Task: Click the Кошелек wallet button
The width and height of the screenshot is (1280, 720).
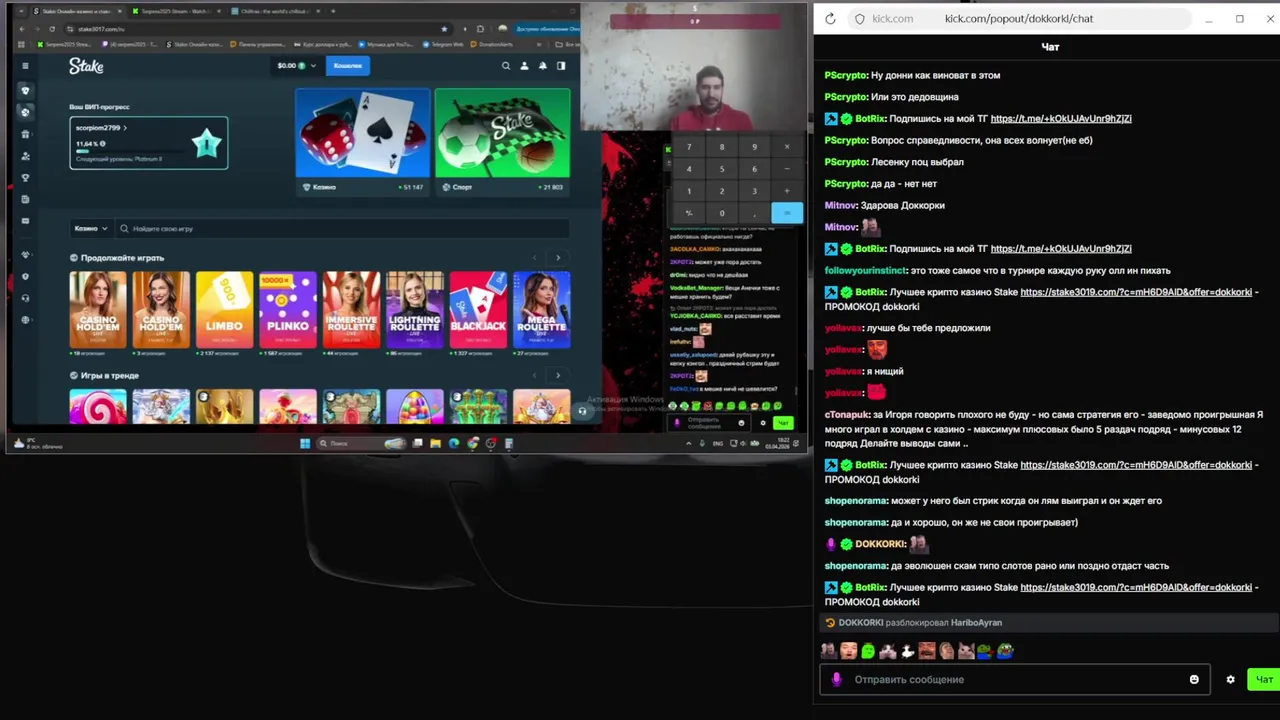Action: point(348,66)
